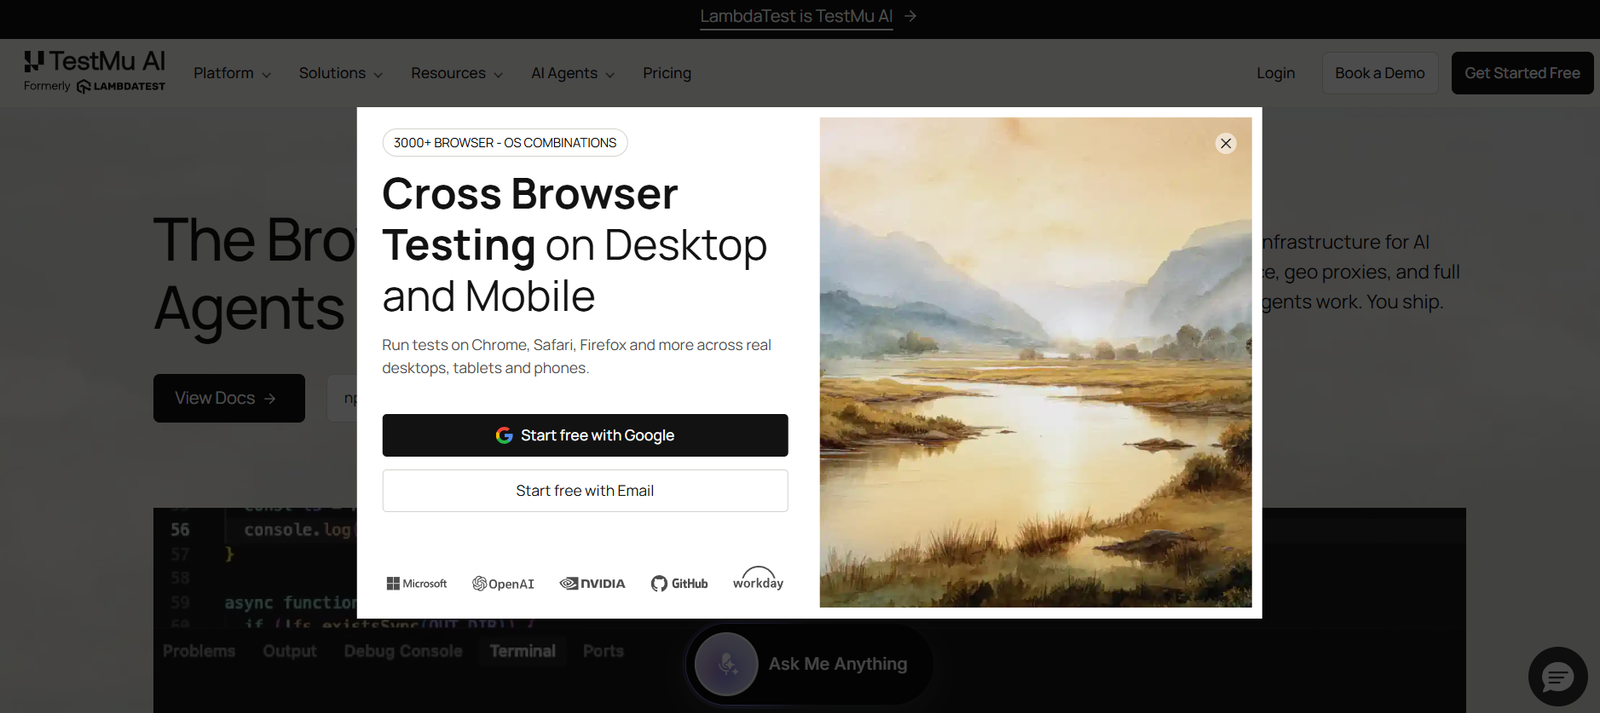Click the OpenAI logo
Image resolution: width=1600 pixels, height=713 pixels.
[x=503, y=583]
